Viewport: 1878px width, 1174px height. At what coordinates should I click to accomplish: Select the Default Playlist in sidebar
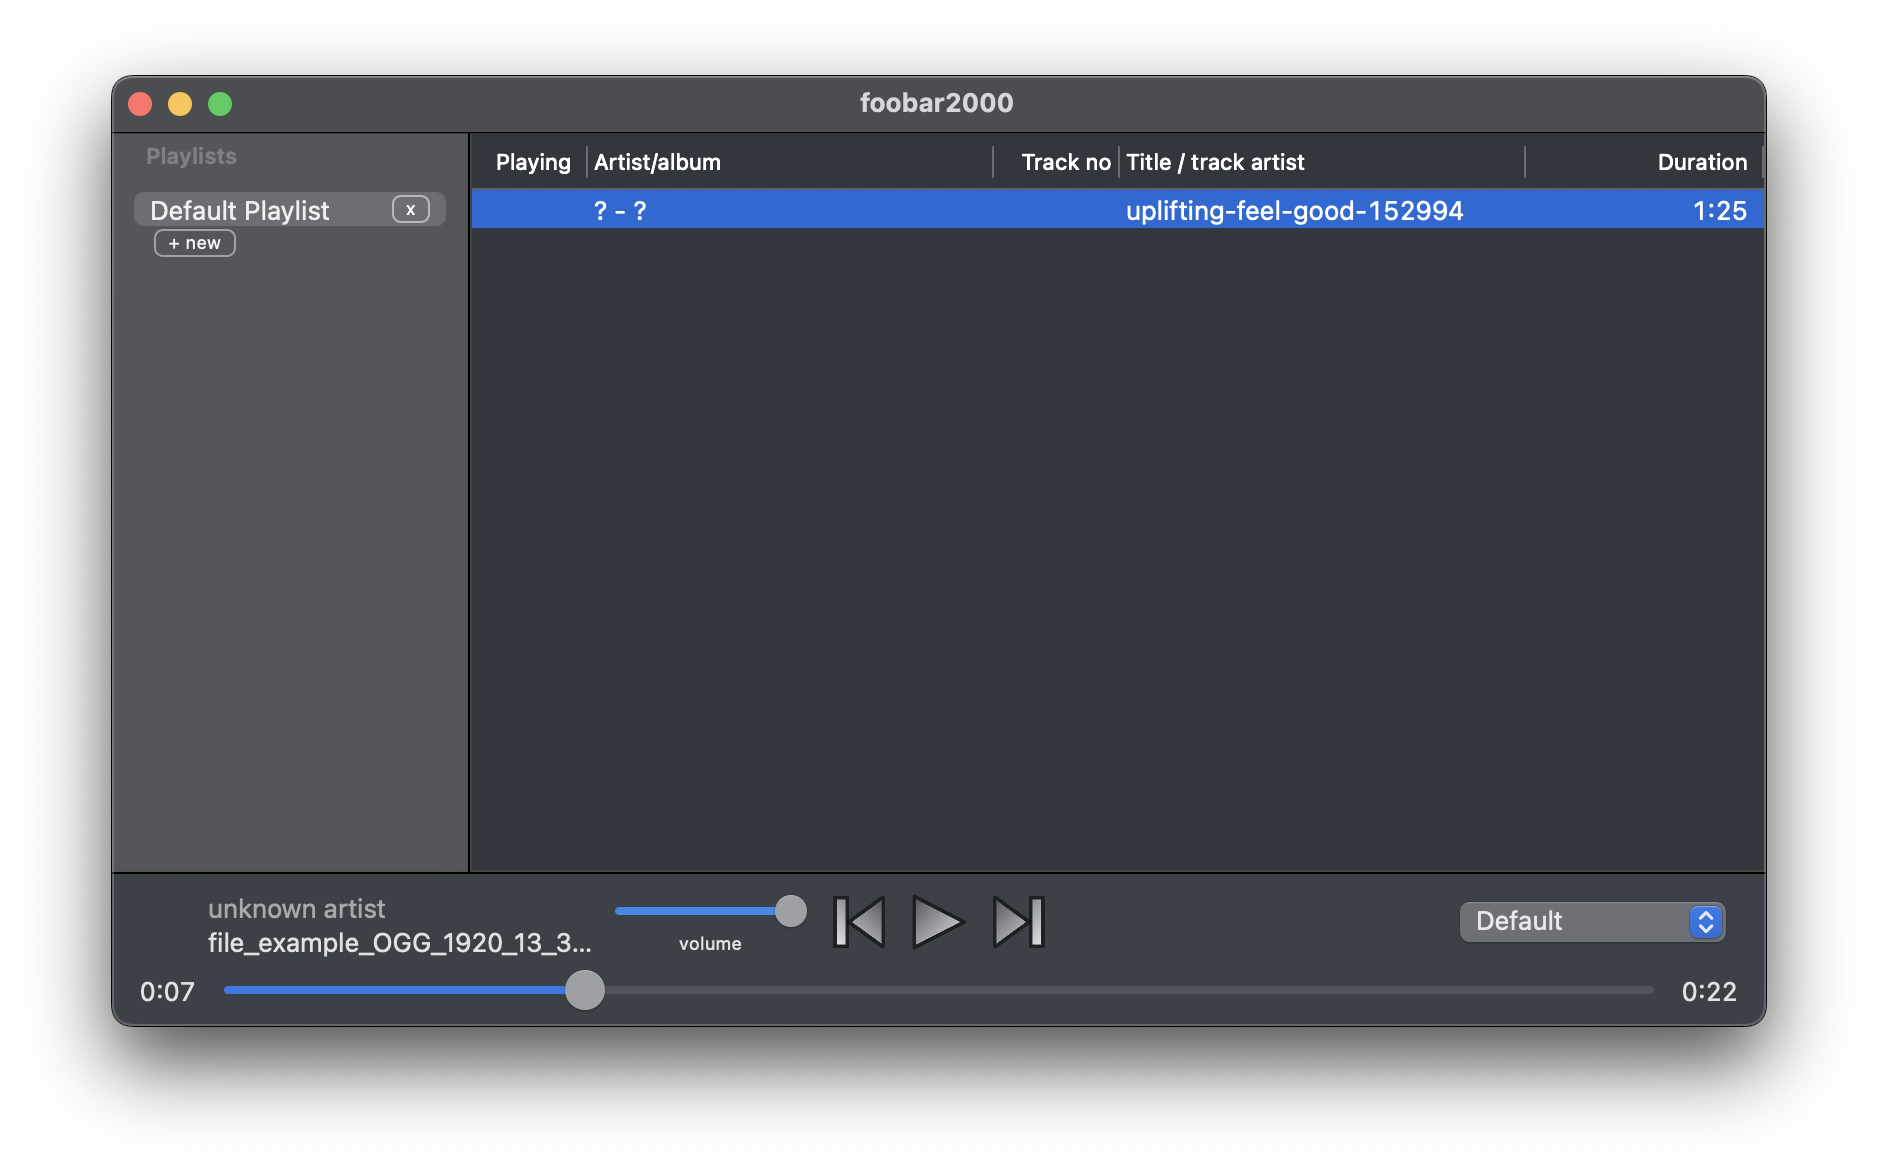pyautogui.click(x=290, y=210)
